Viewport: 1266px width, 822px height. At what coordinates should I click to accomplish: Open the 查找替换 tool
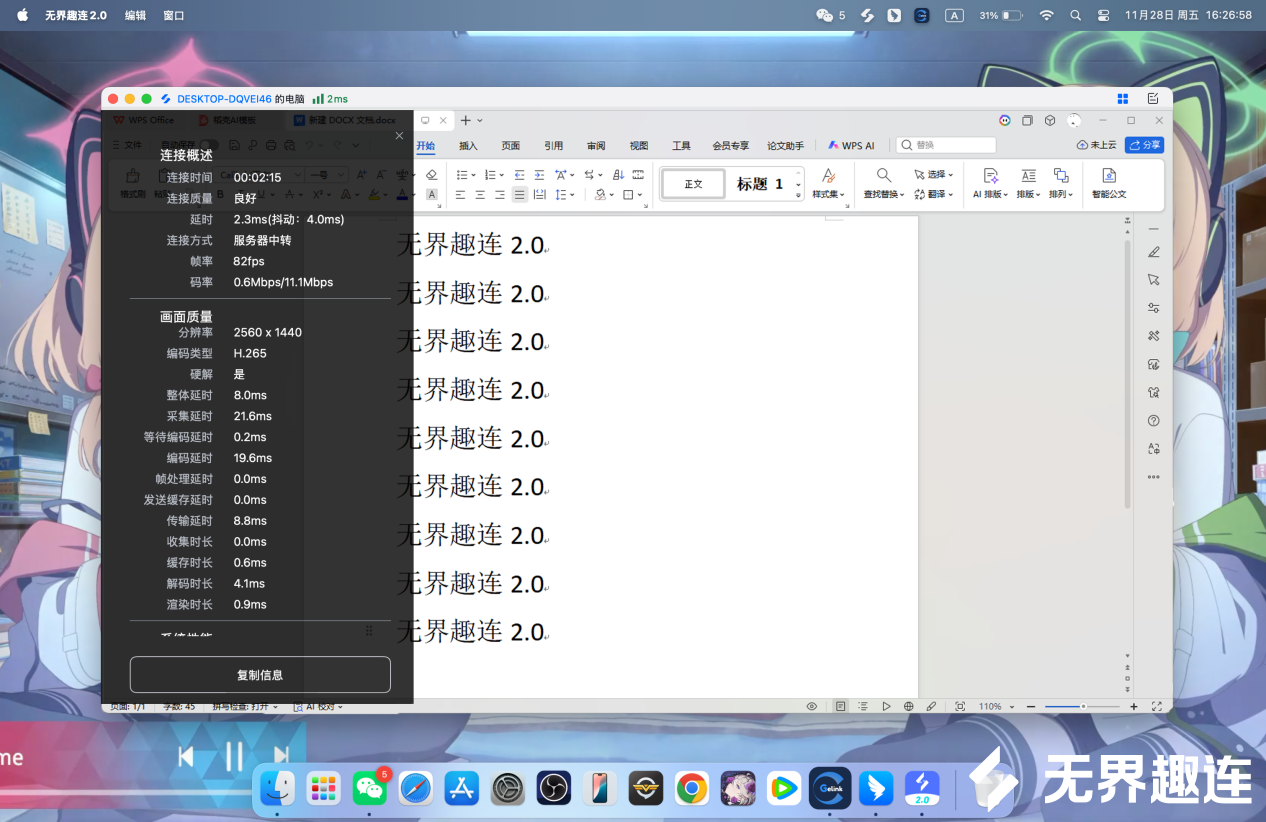(884, 183)
